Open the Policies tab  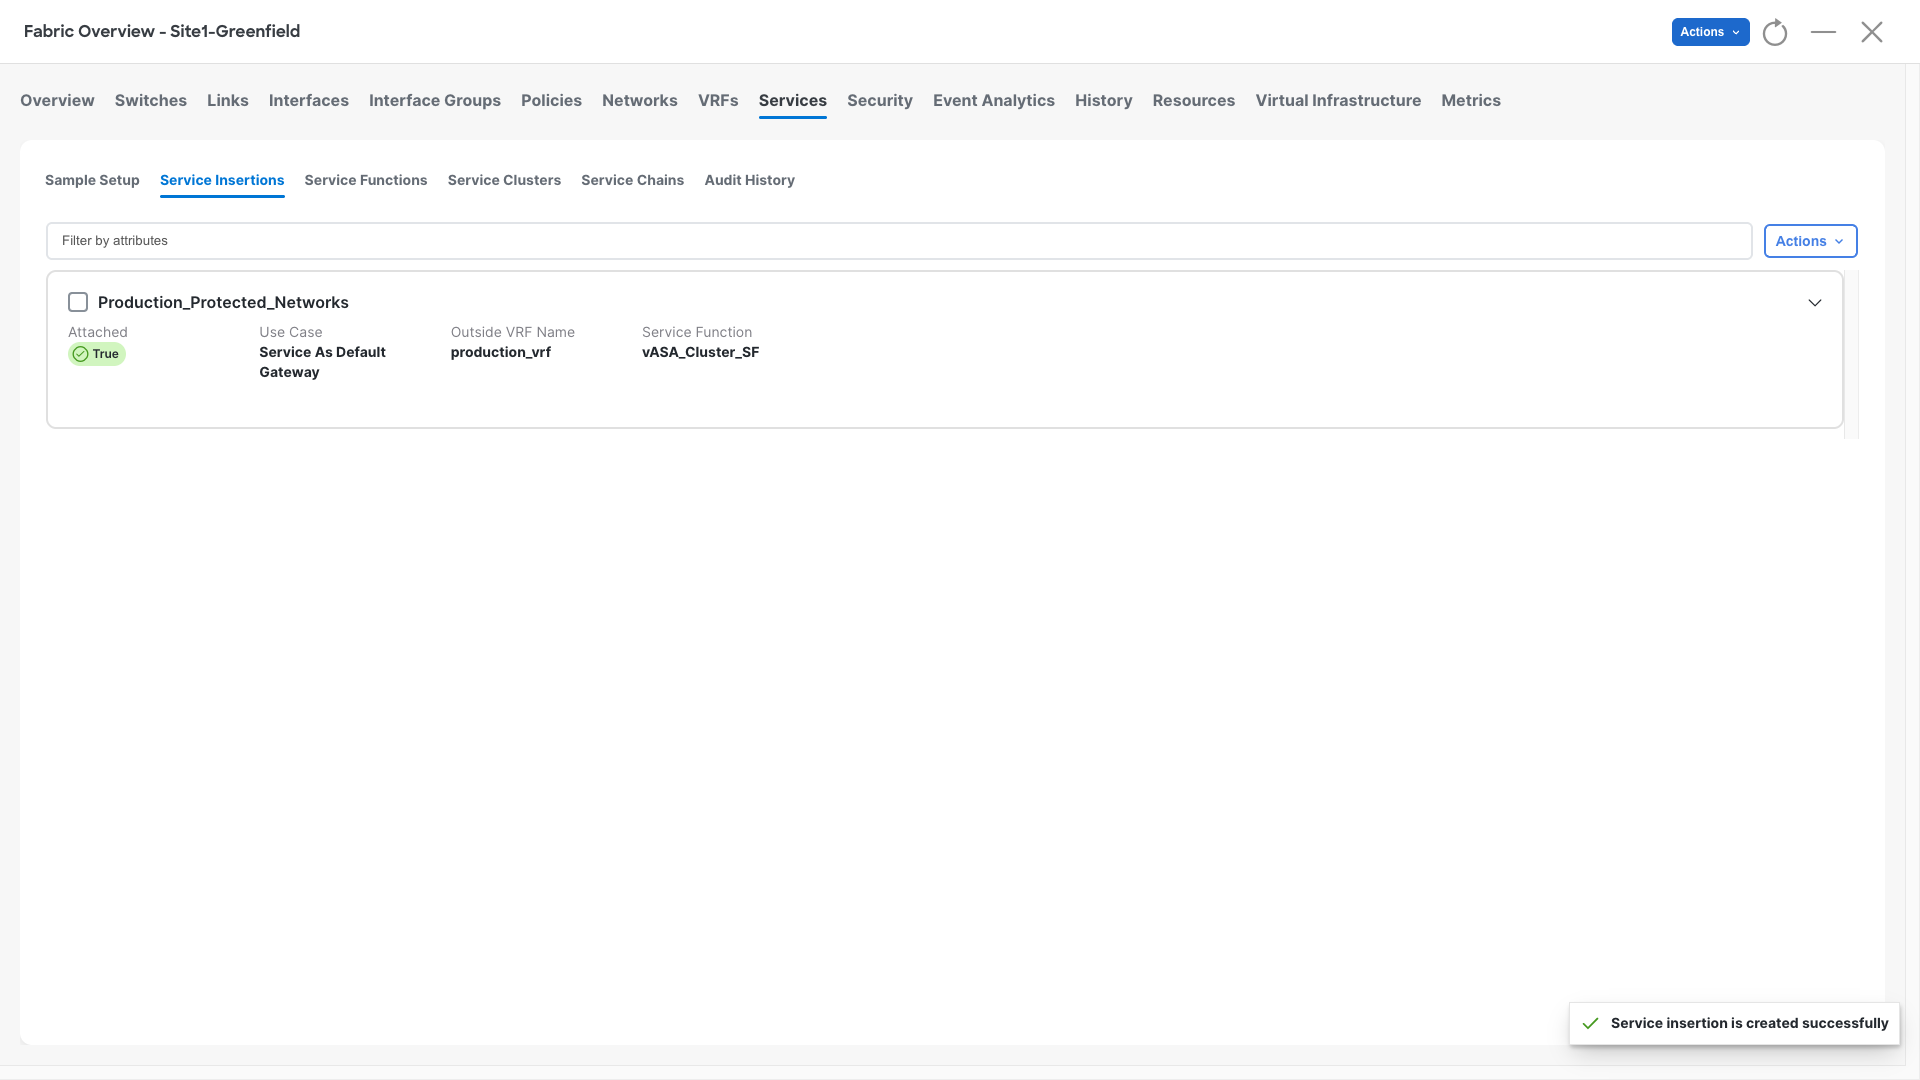pyautogui.click(x=551, y=100)
